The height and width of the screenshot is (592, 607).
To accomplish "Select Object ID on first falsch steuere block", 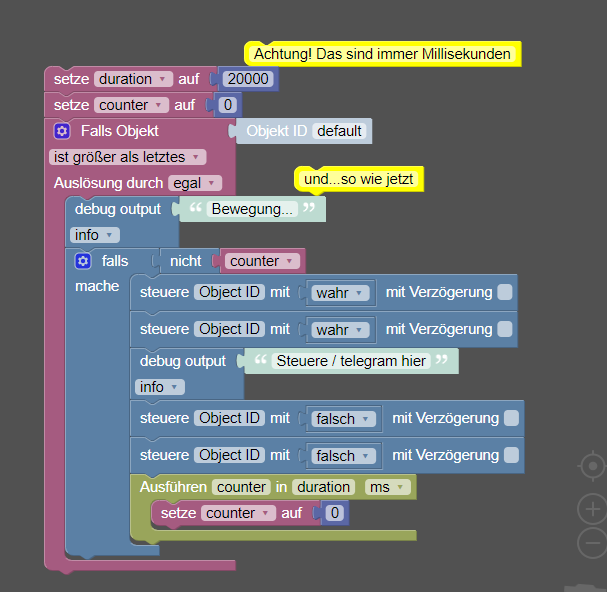I will [229, 418].
